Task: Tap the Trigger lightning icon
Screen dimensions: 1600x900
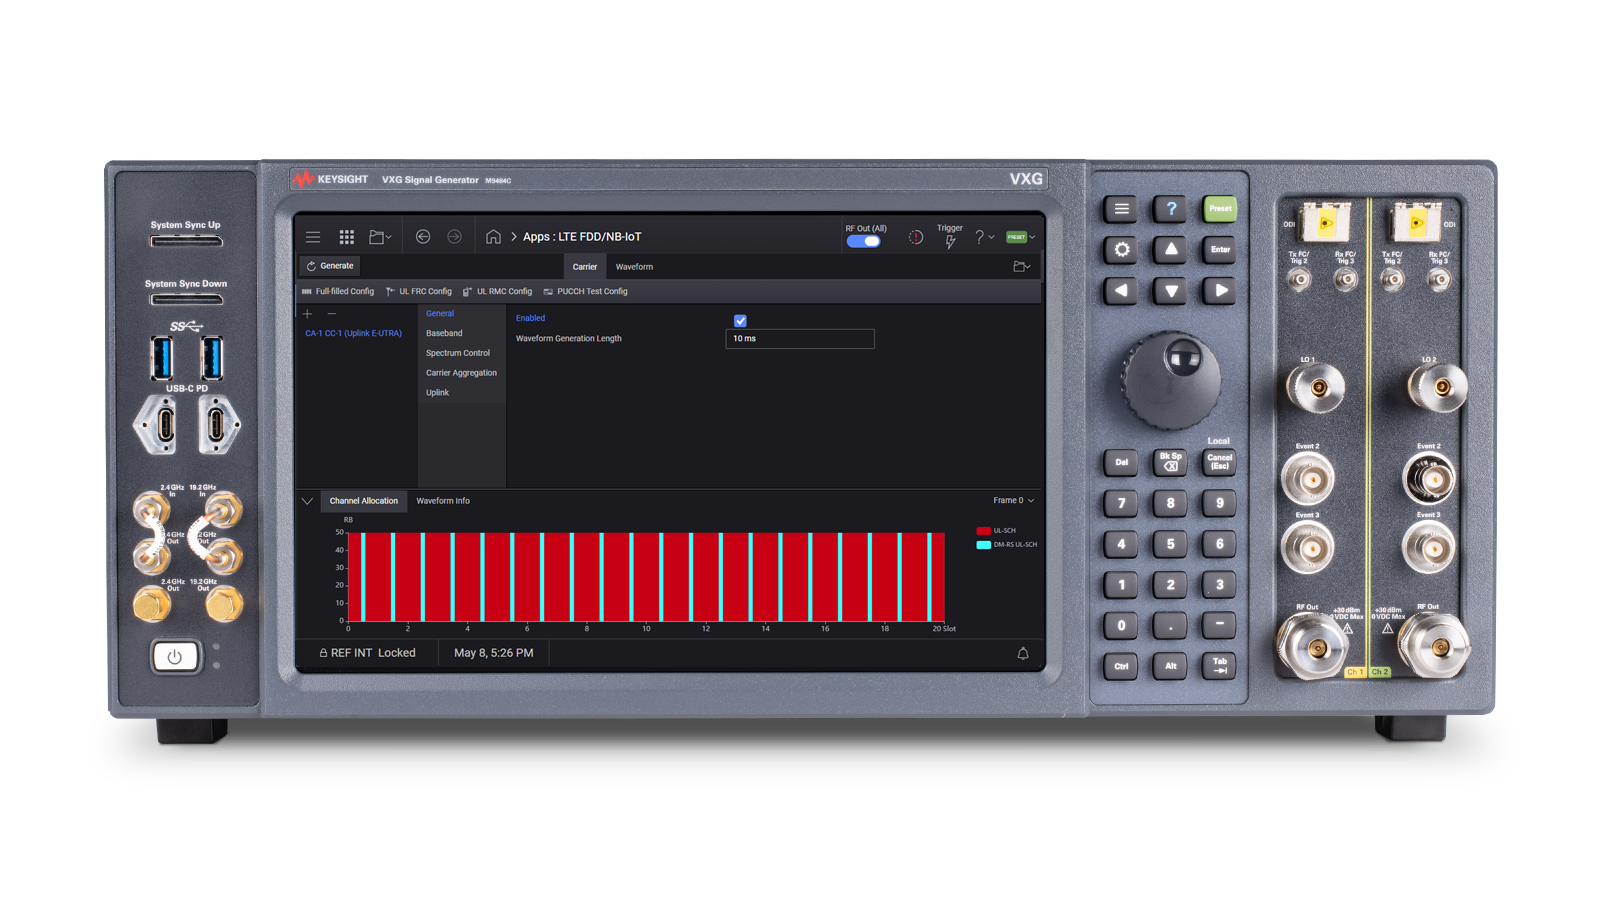Action: (x=950, y=241)
